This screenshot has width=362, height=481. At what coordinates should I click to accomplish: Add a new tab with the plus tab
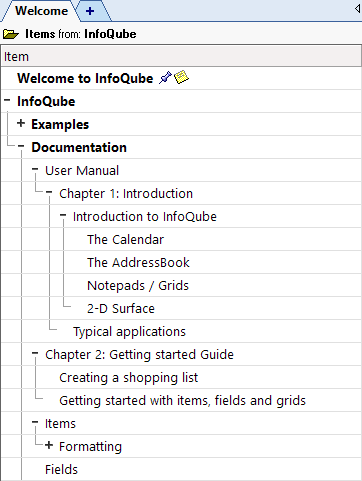click(90, 11)
